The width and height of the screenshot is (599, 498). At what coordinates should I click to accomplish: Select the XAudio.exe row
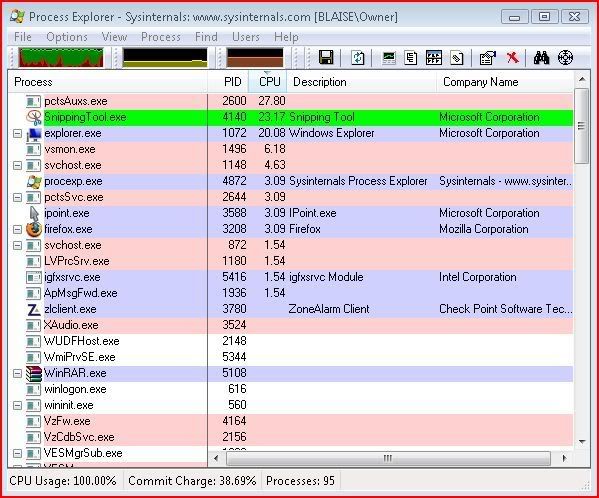290,325
